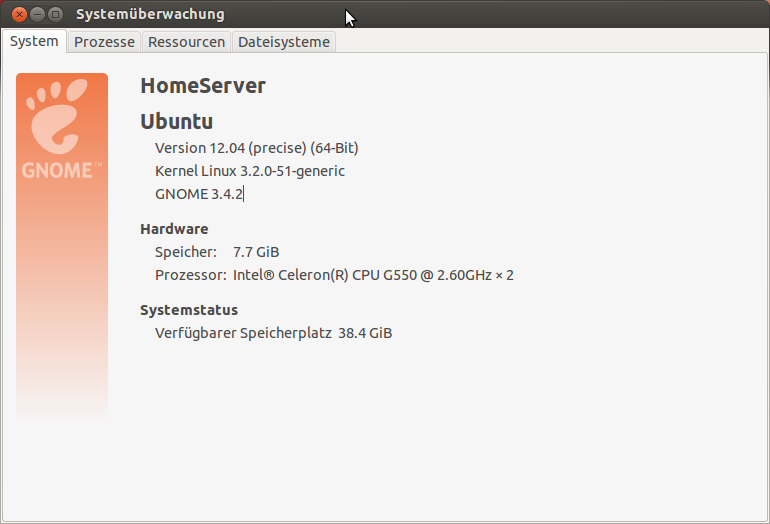Maximize the Systemüberwachung window
The width and height of the screenshot is (770, 524).
(55, 14)
